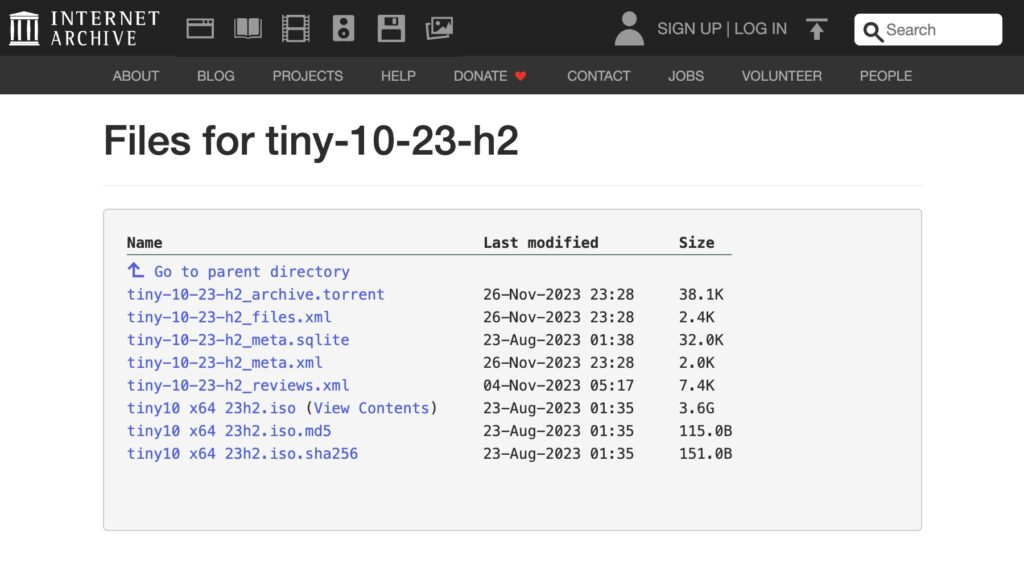The image size is (1024, 581).
Task: Open the Texts book icon
Action: [x=248, y=28]
